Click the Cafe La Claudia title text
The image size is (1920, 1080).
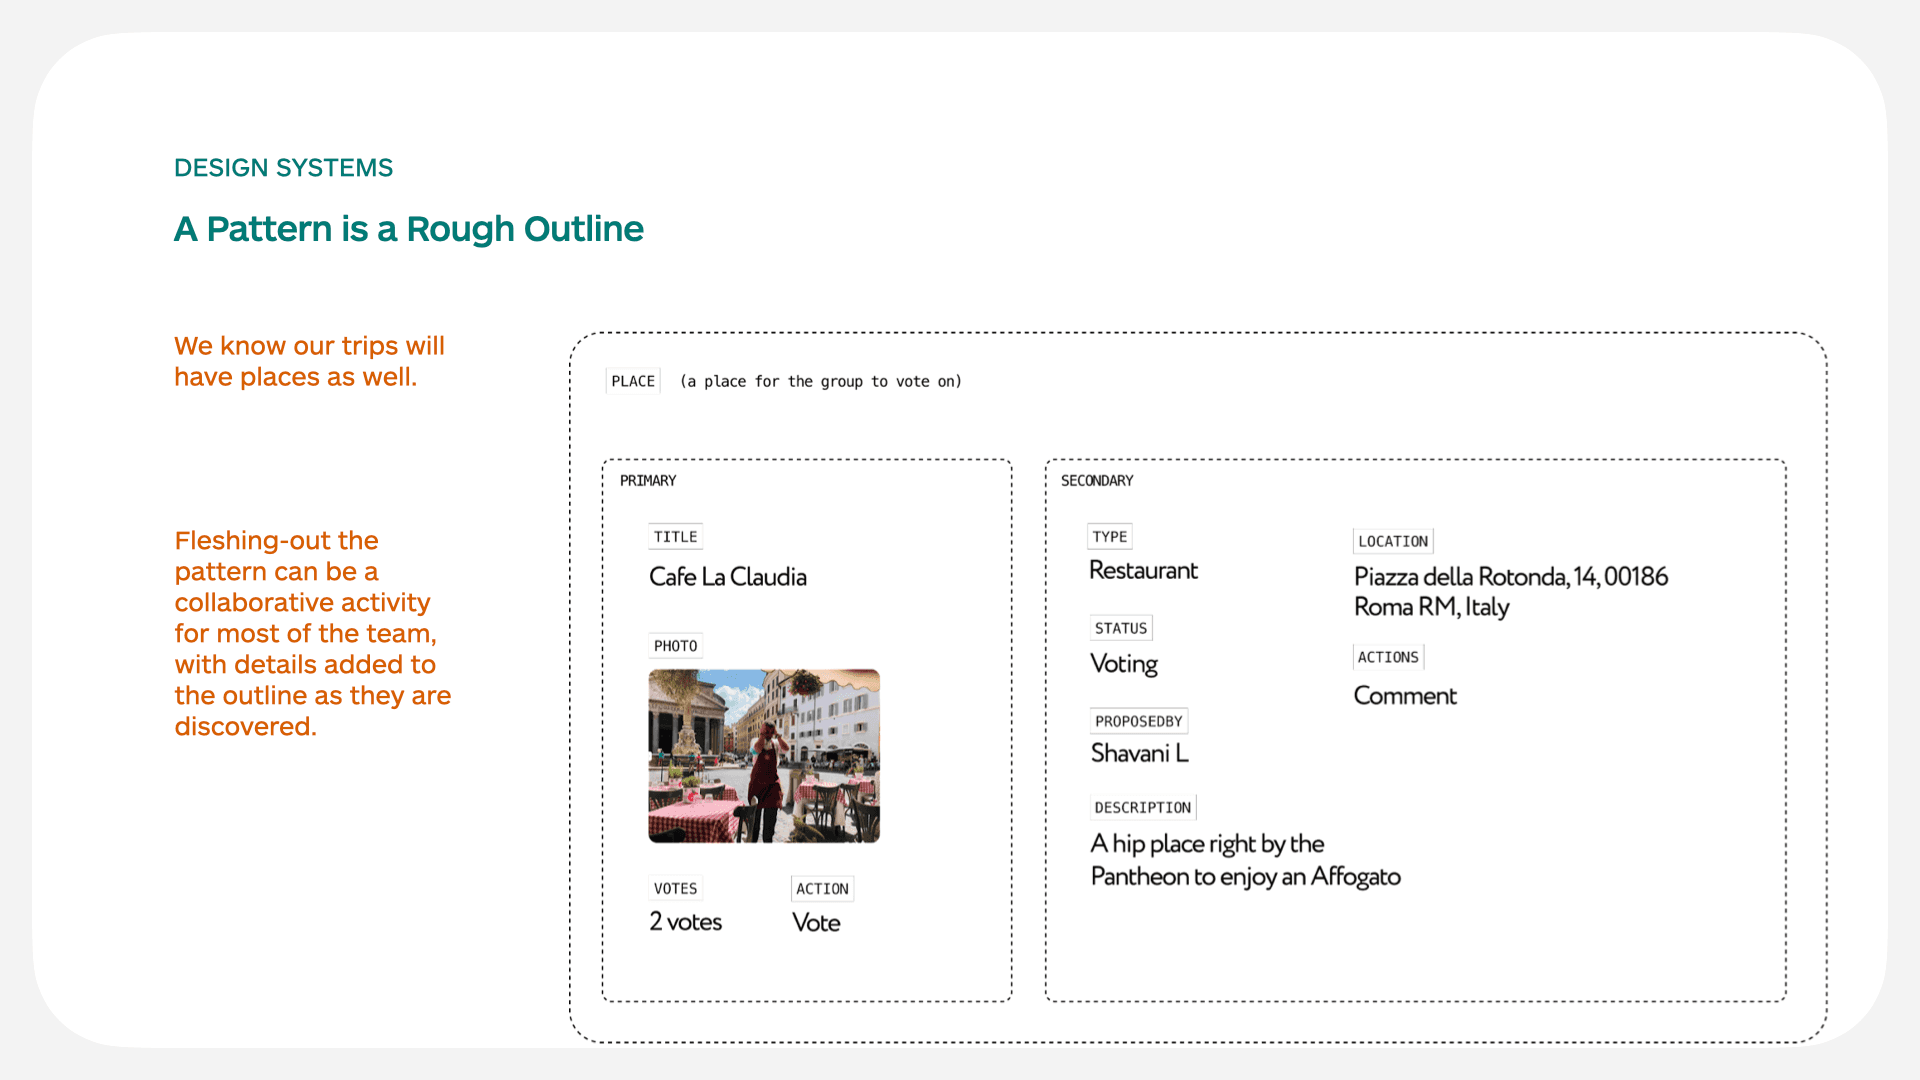point(727,577)
